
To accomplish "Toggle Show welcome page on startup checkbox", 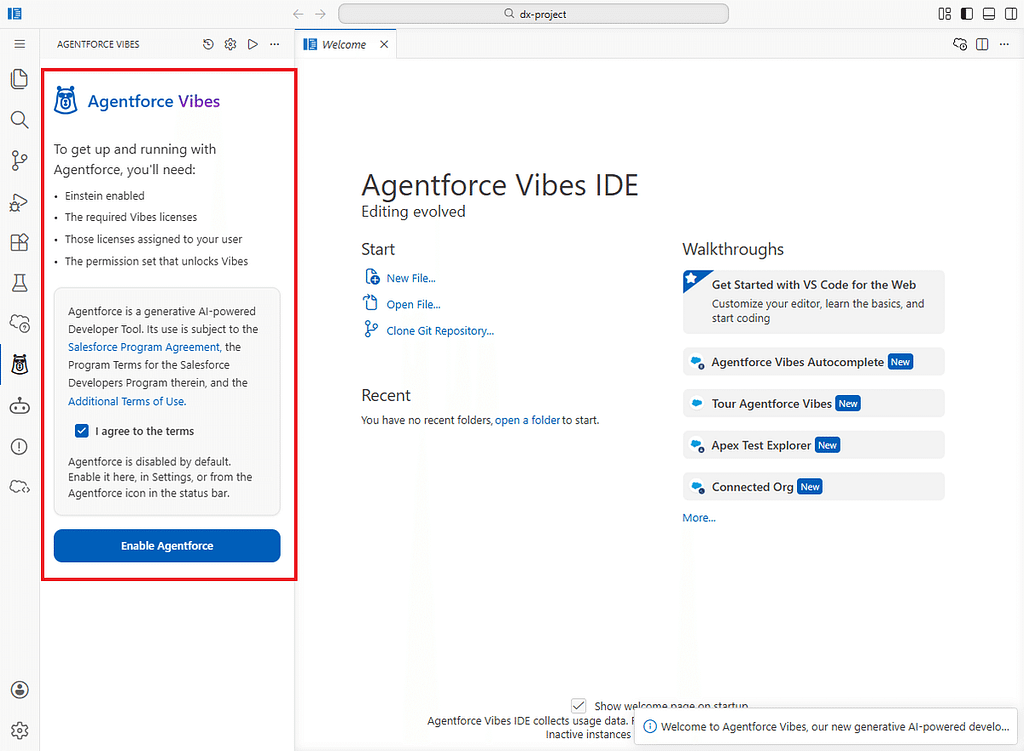I will pos(579,705).
